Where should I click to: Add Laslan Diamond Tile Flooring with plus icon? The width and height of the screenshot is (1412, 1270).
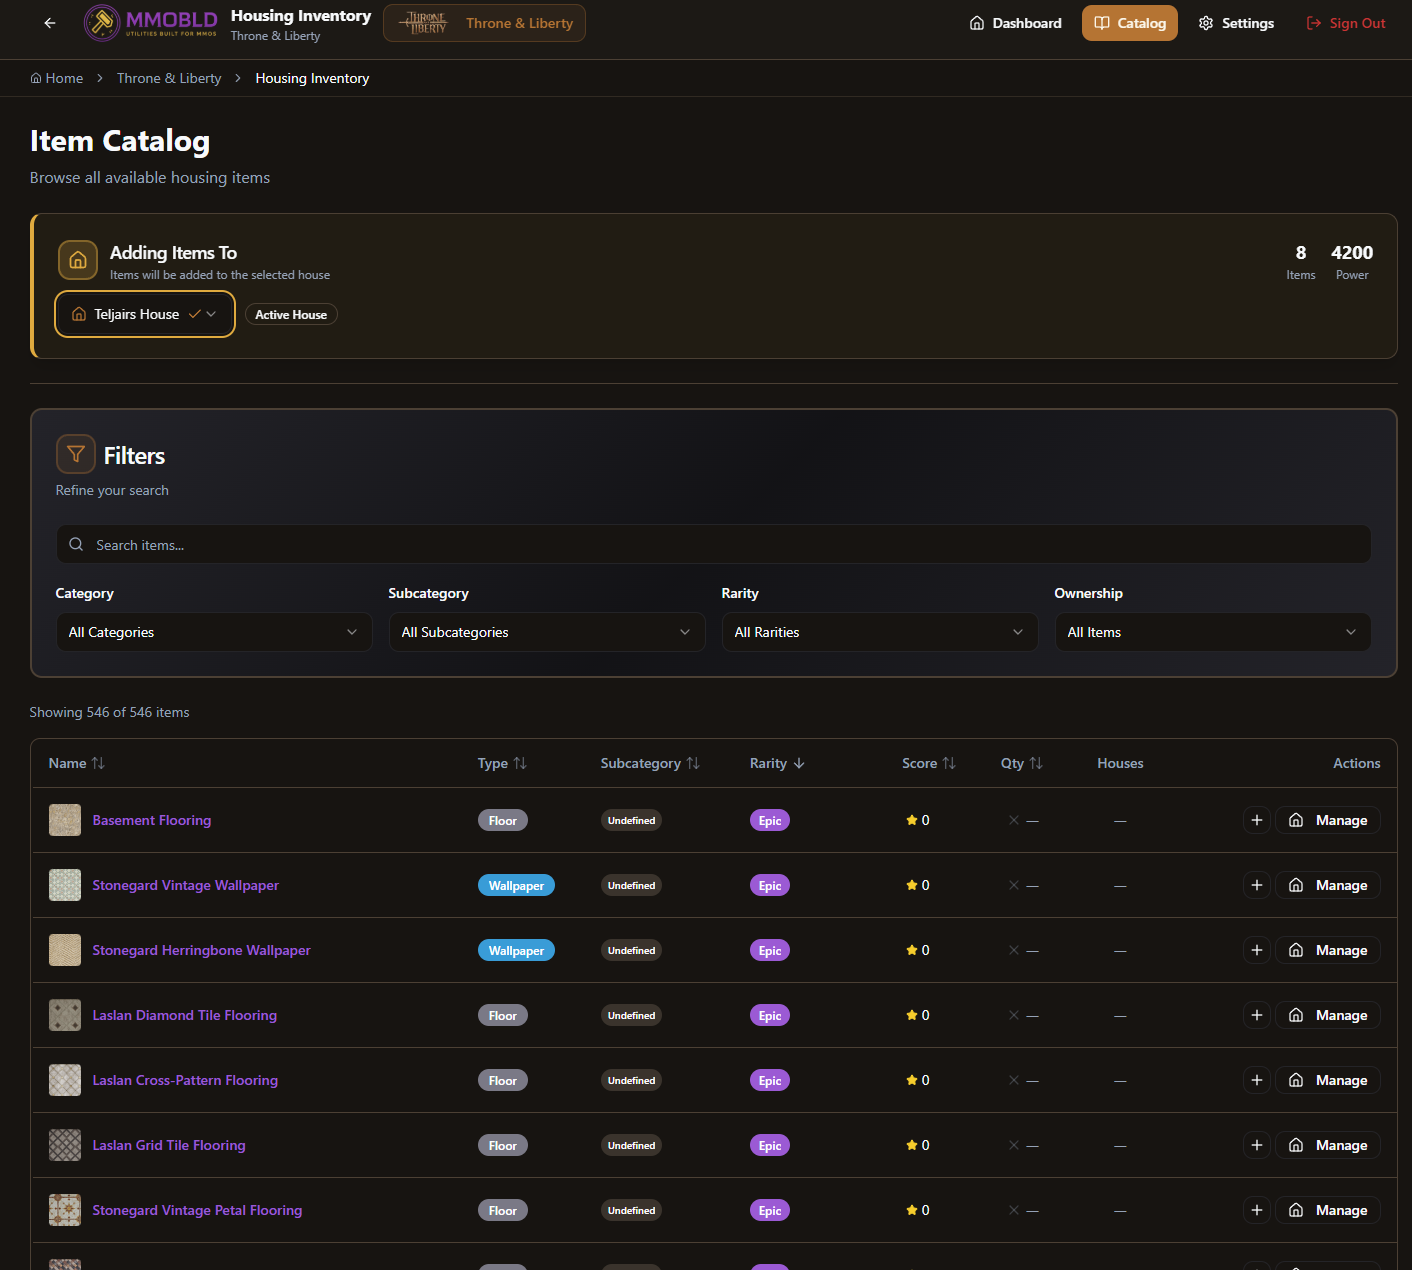pos(1257,1015)
